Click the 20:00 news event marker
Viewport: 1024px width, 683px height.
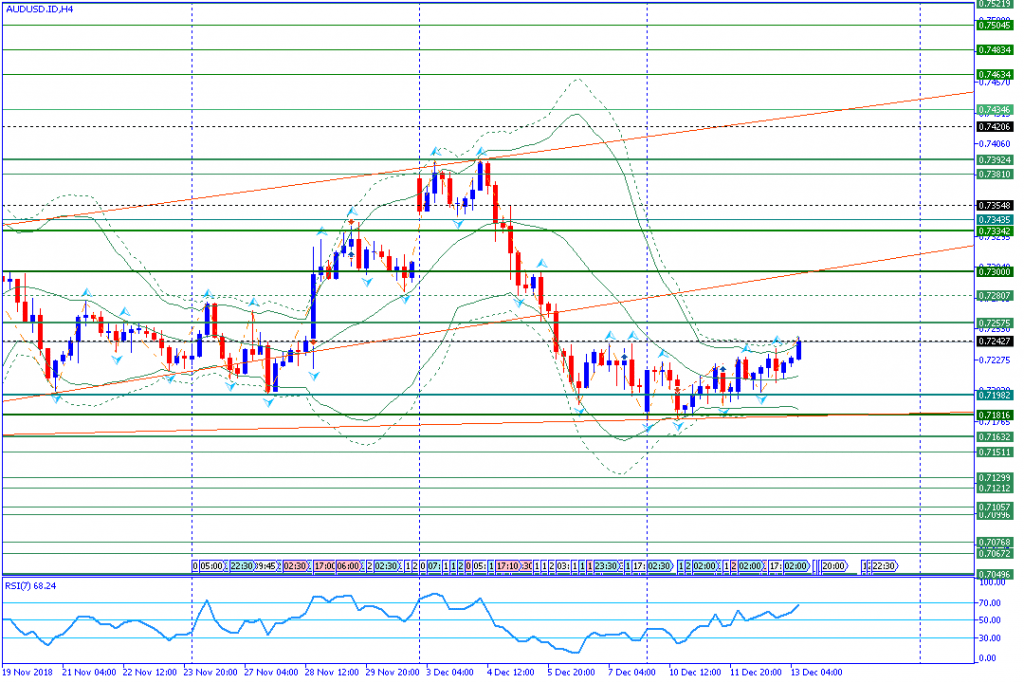pos(834,566)
